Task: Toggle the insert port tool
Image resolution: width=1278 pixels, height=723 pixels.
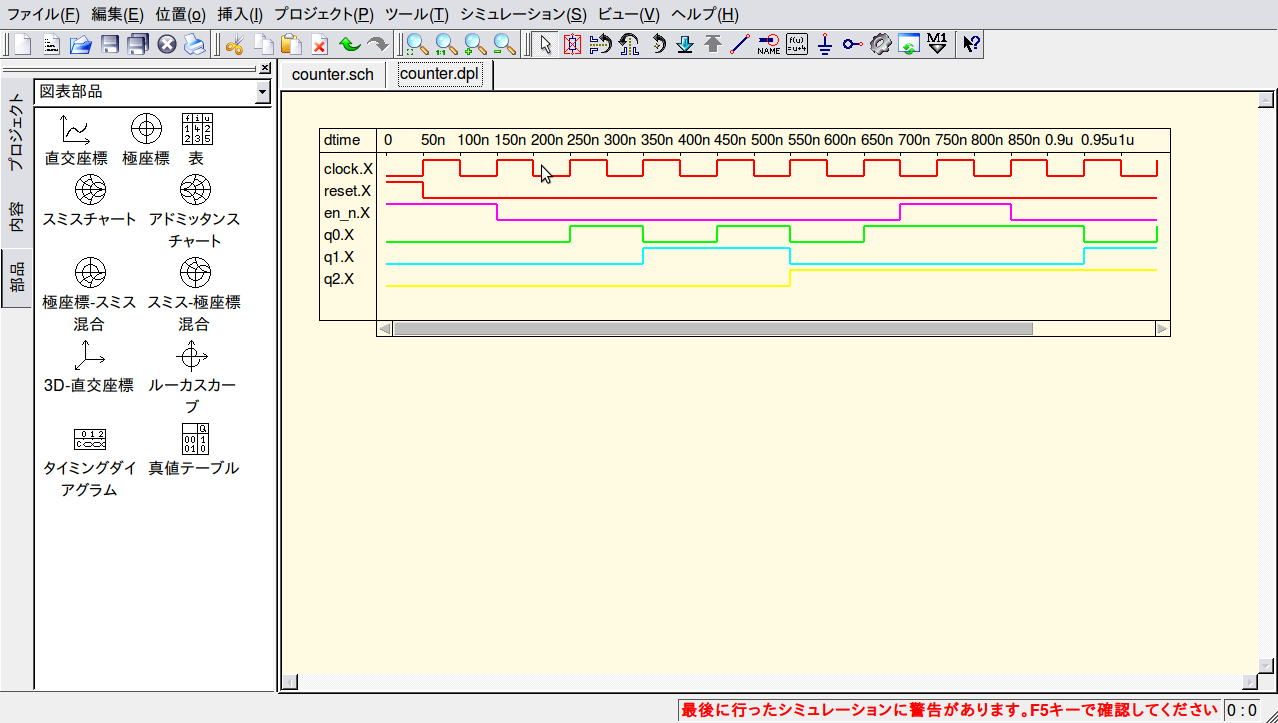Action: (852, 44)
